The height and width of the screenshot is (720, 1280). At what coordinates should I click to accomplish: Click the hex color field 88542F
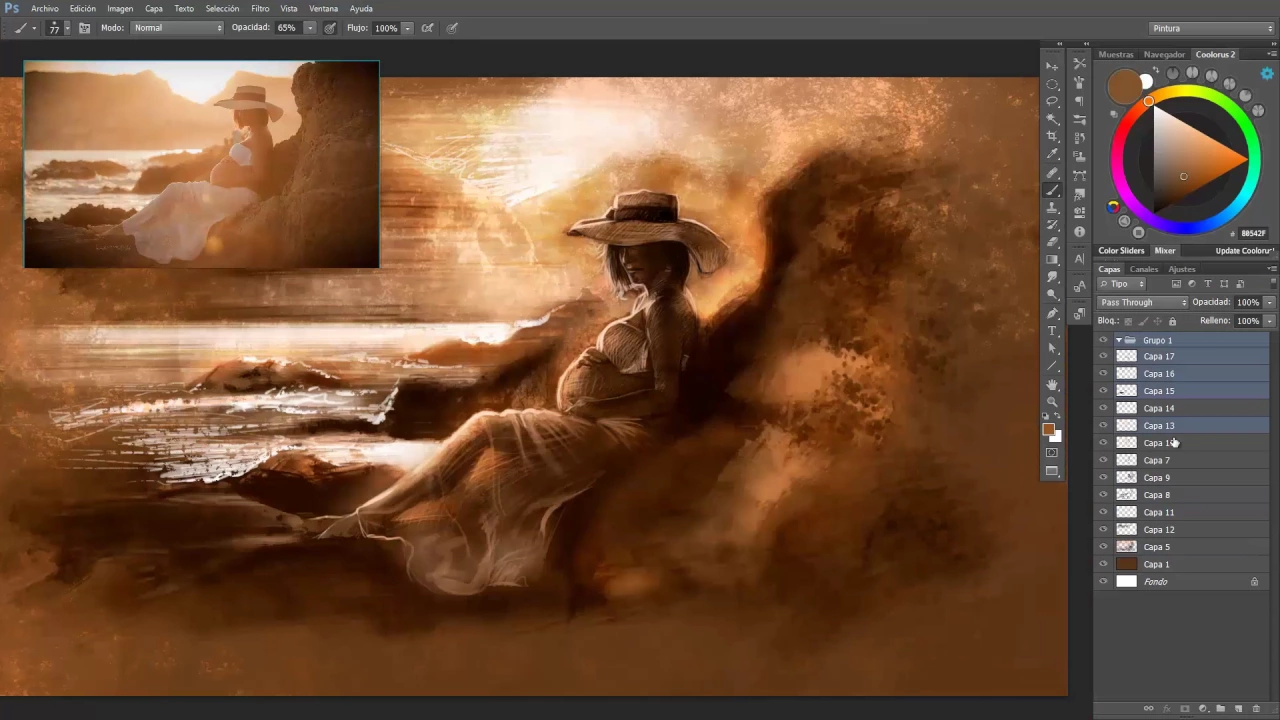point(1253,234)
